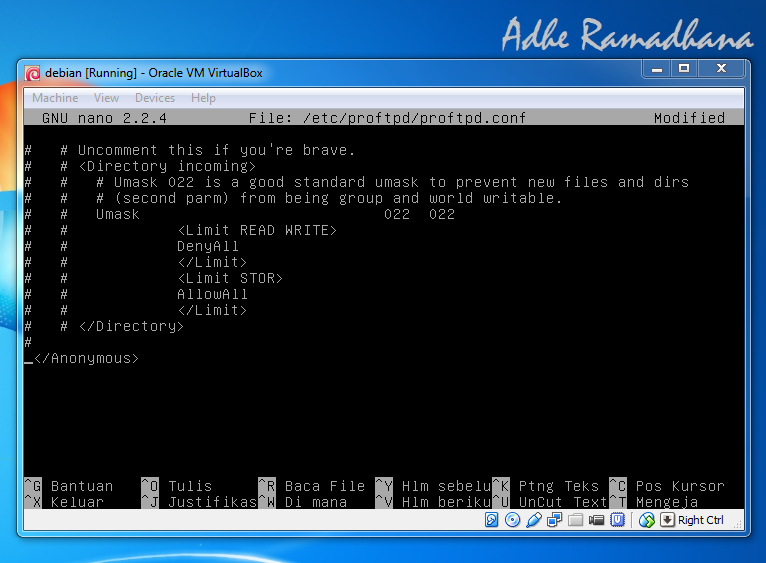
Task: Open the shared folders status icon
Action: 575,520
